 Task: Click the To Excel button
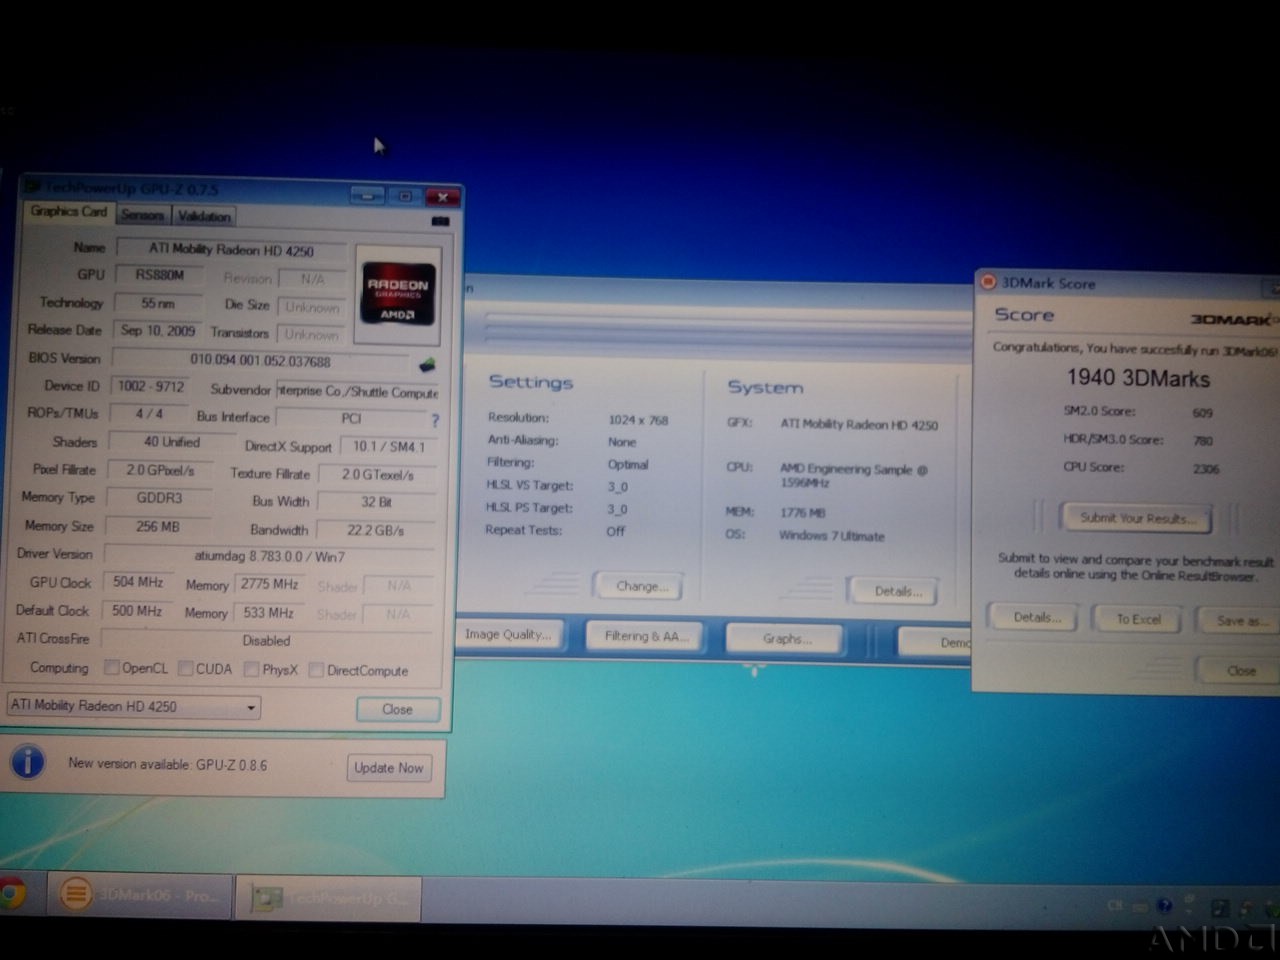(x=1139, y=619)
